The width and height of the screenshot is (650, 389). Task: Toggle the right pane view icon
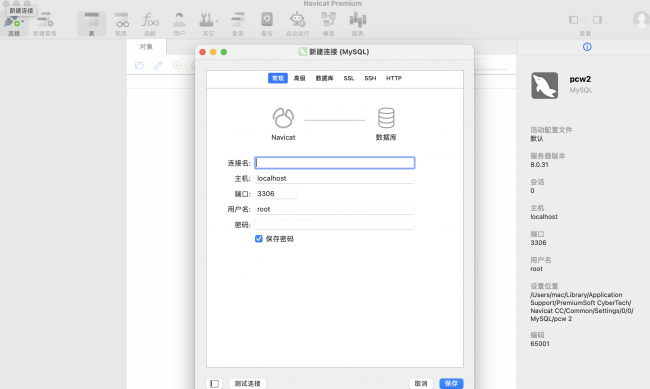[597, 20]
